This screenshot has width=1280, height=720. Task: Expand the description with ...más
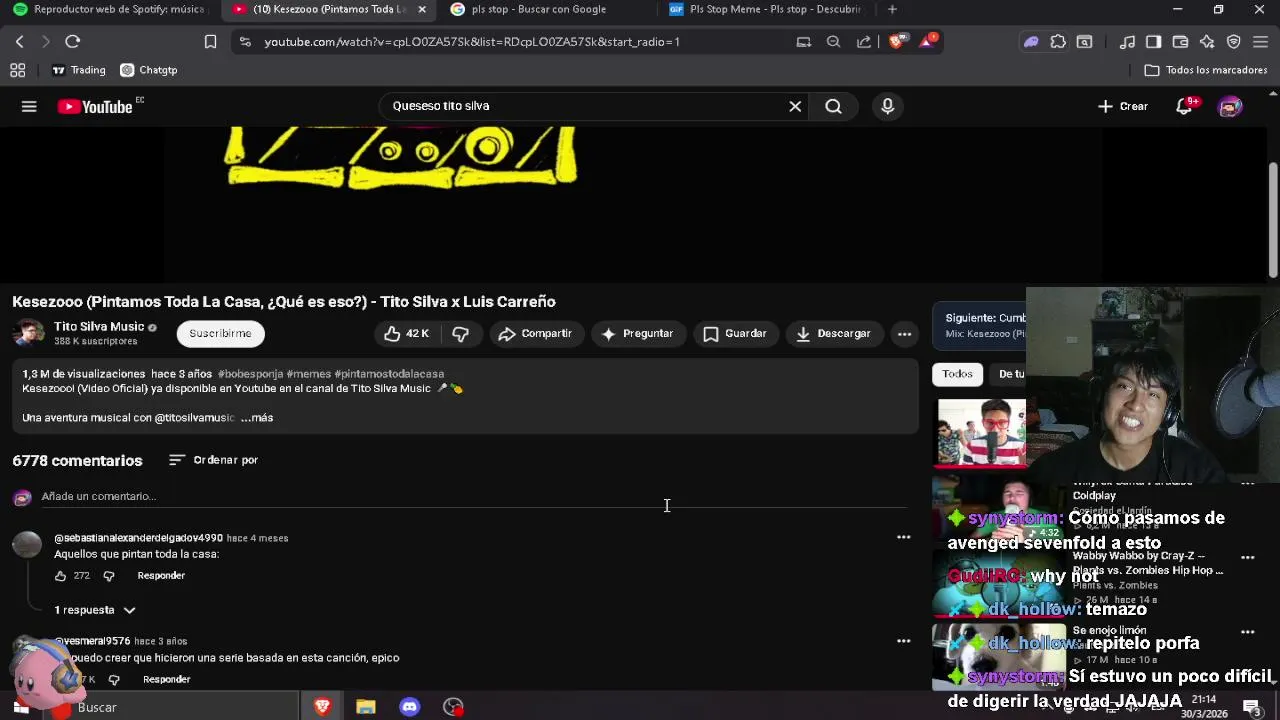coord(257,417)
